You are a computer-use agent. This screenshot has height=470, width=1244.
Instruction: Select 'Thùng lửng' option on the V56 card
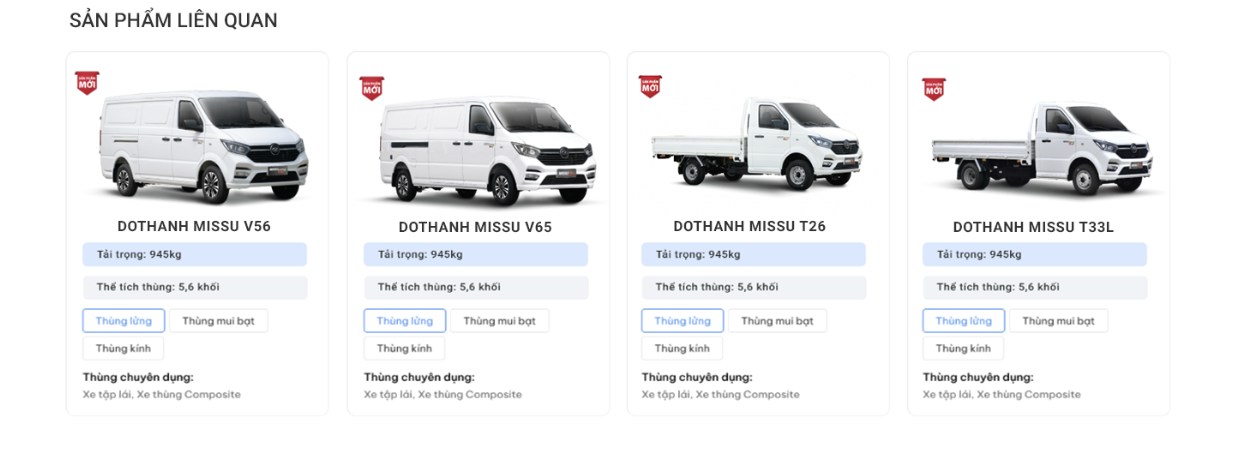124,321
